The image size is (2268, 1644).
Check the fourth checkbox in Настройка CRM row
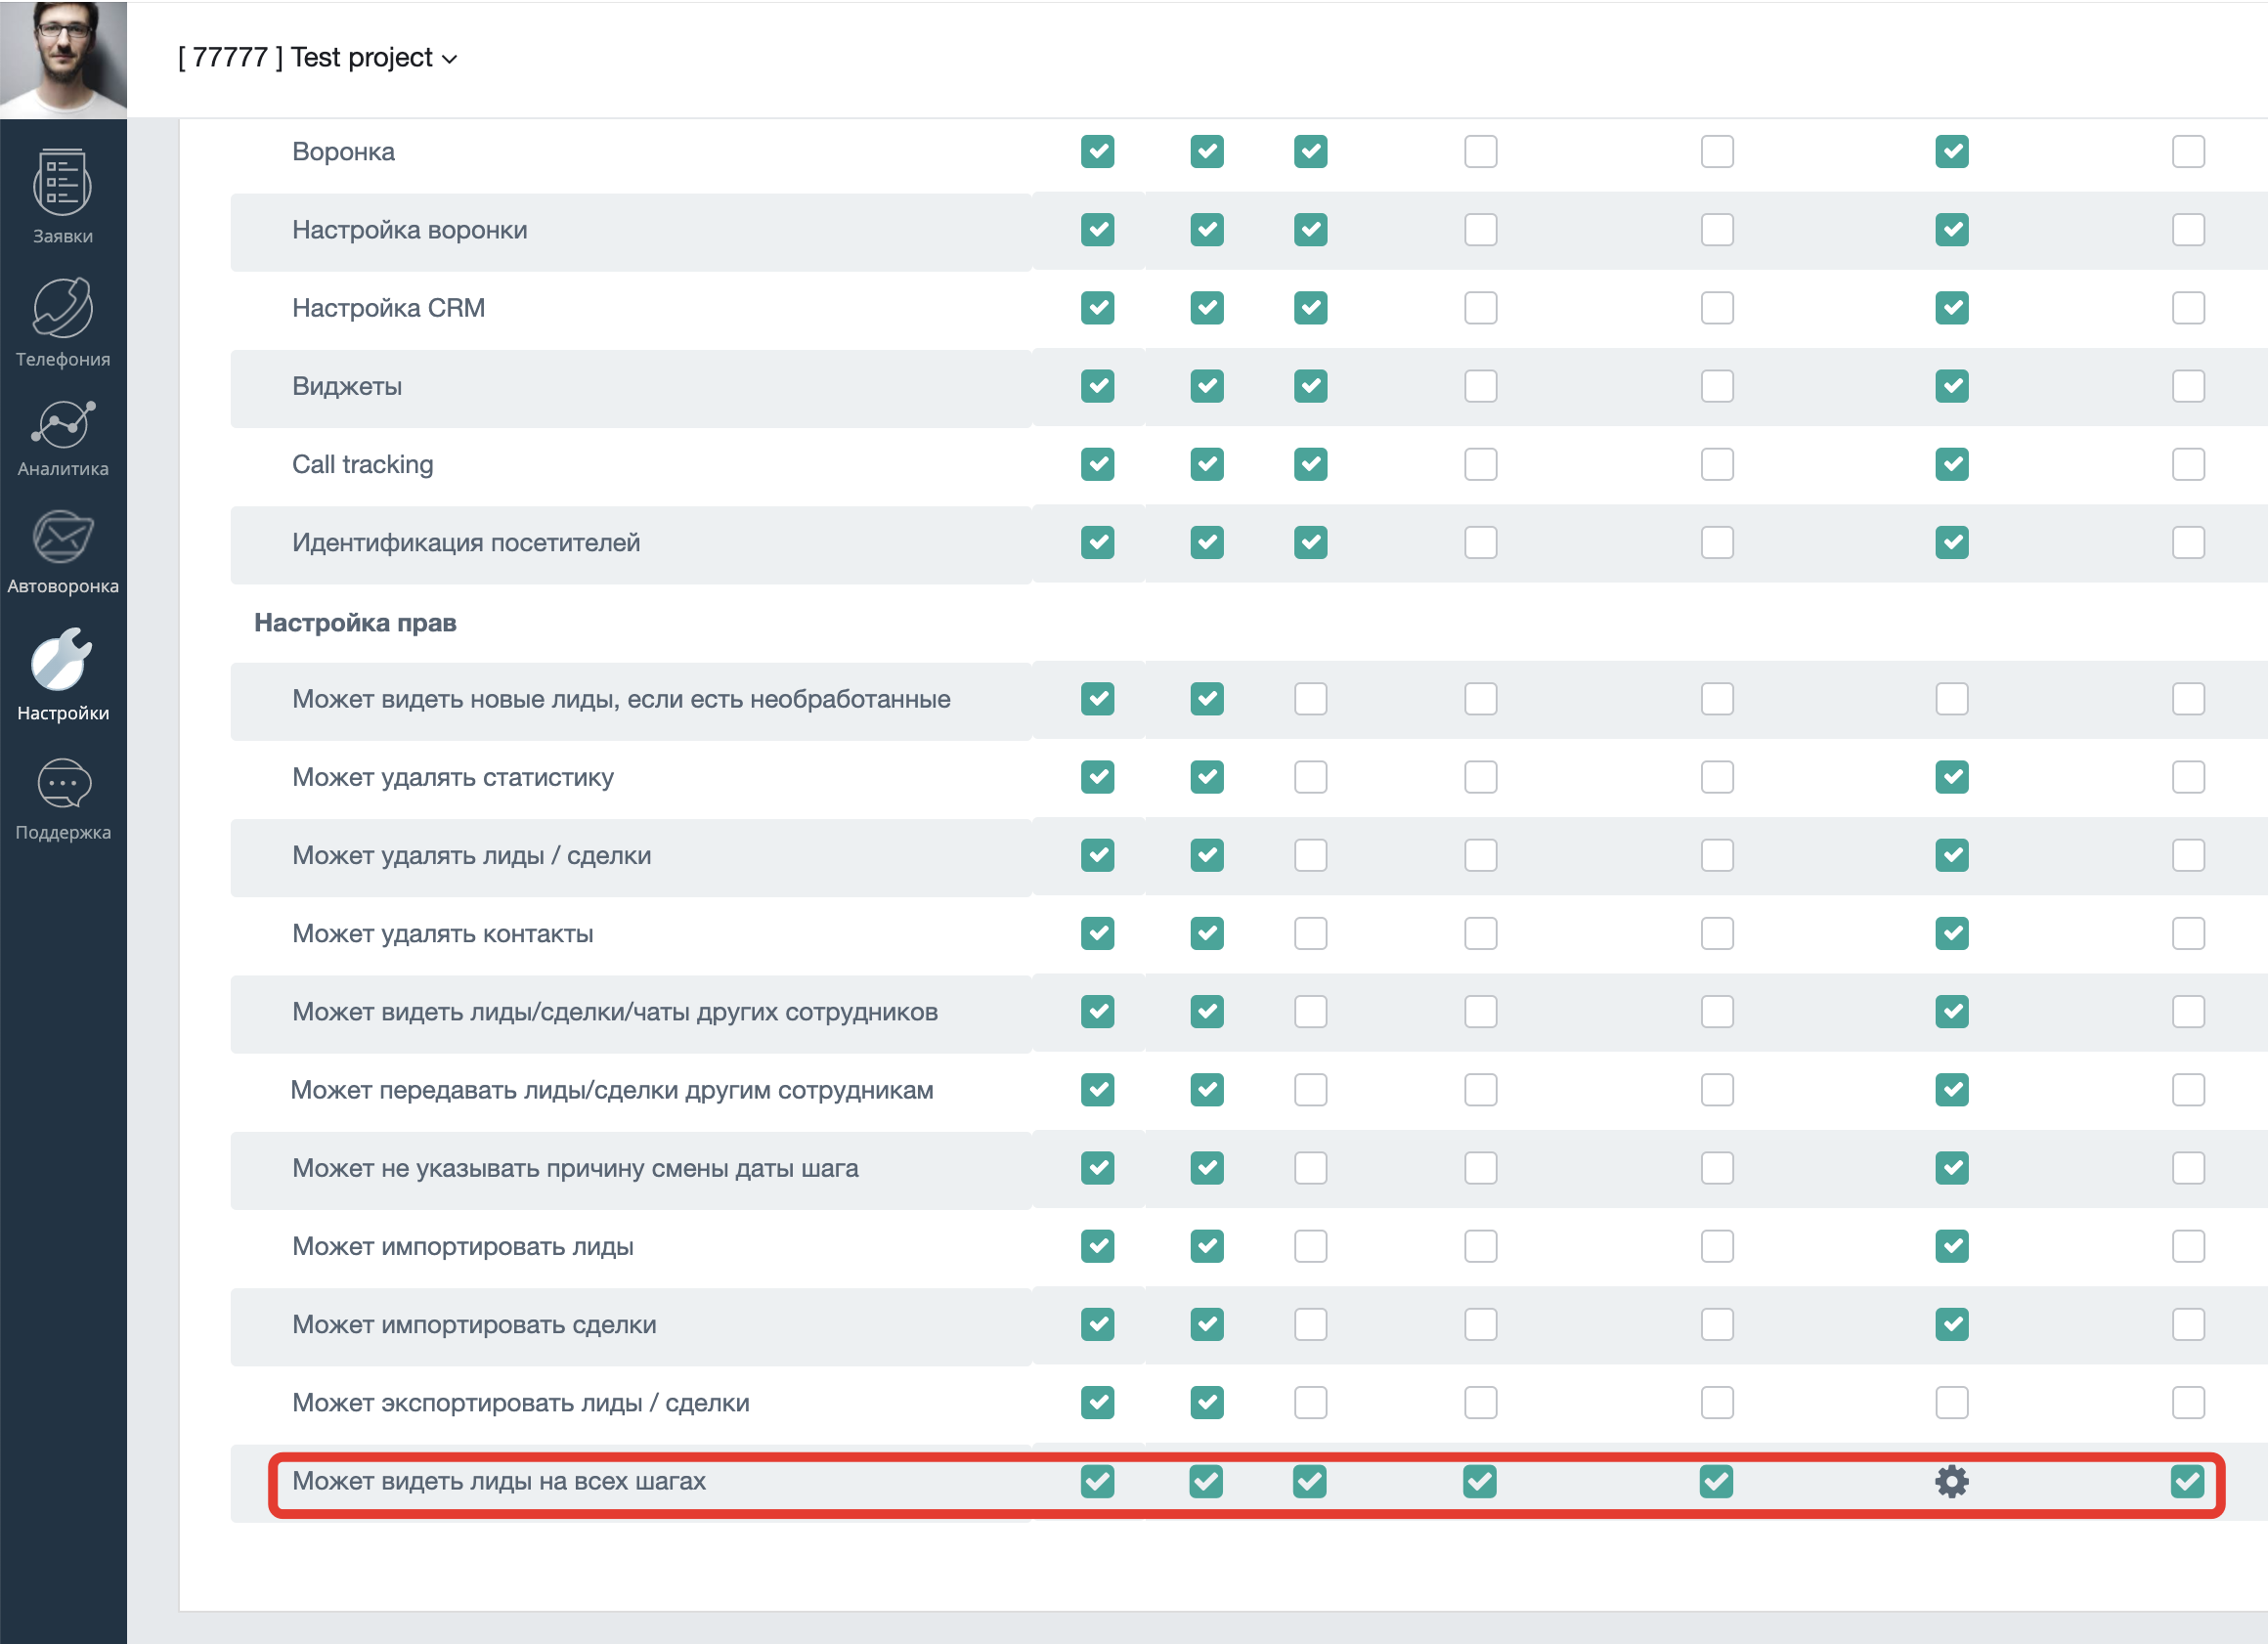[1480, 308]
